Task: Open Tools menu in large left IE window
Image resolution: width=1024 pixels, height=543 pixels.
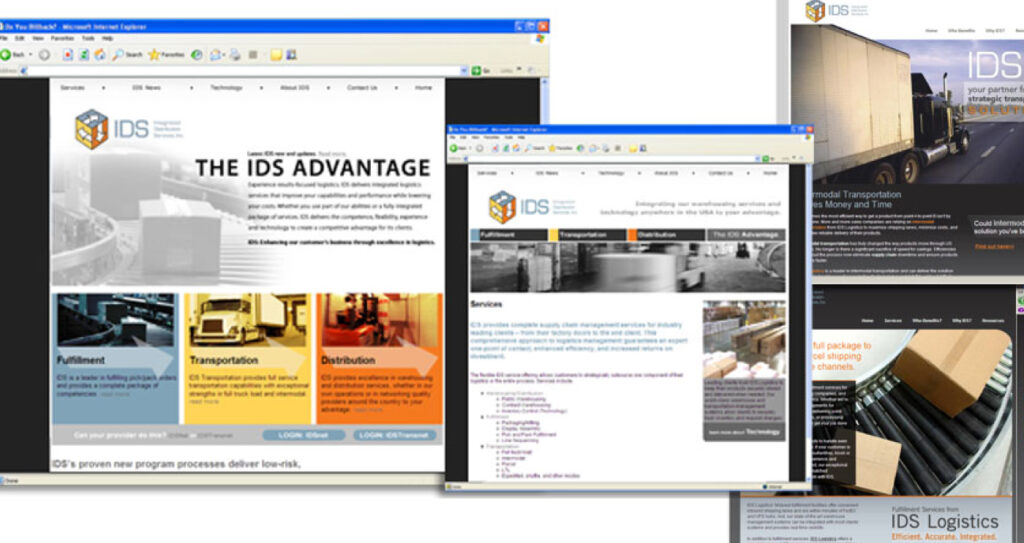Action: click(x=88, y=38)
